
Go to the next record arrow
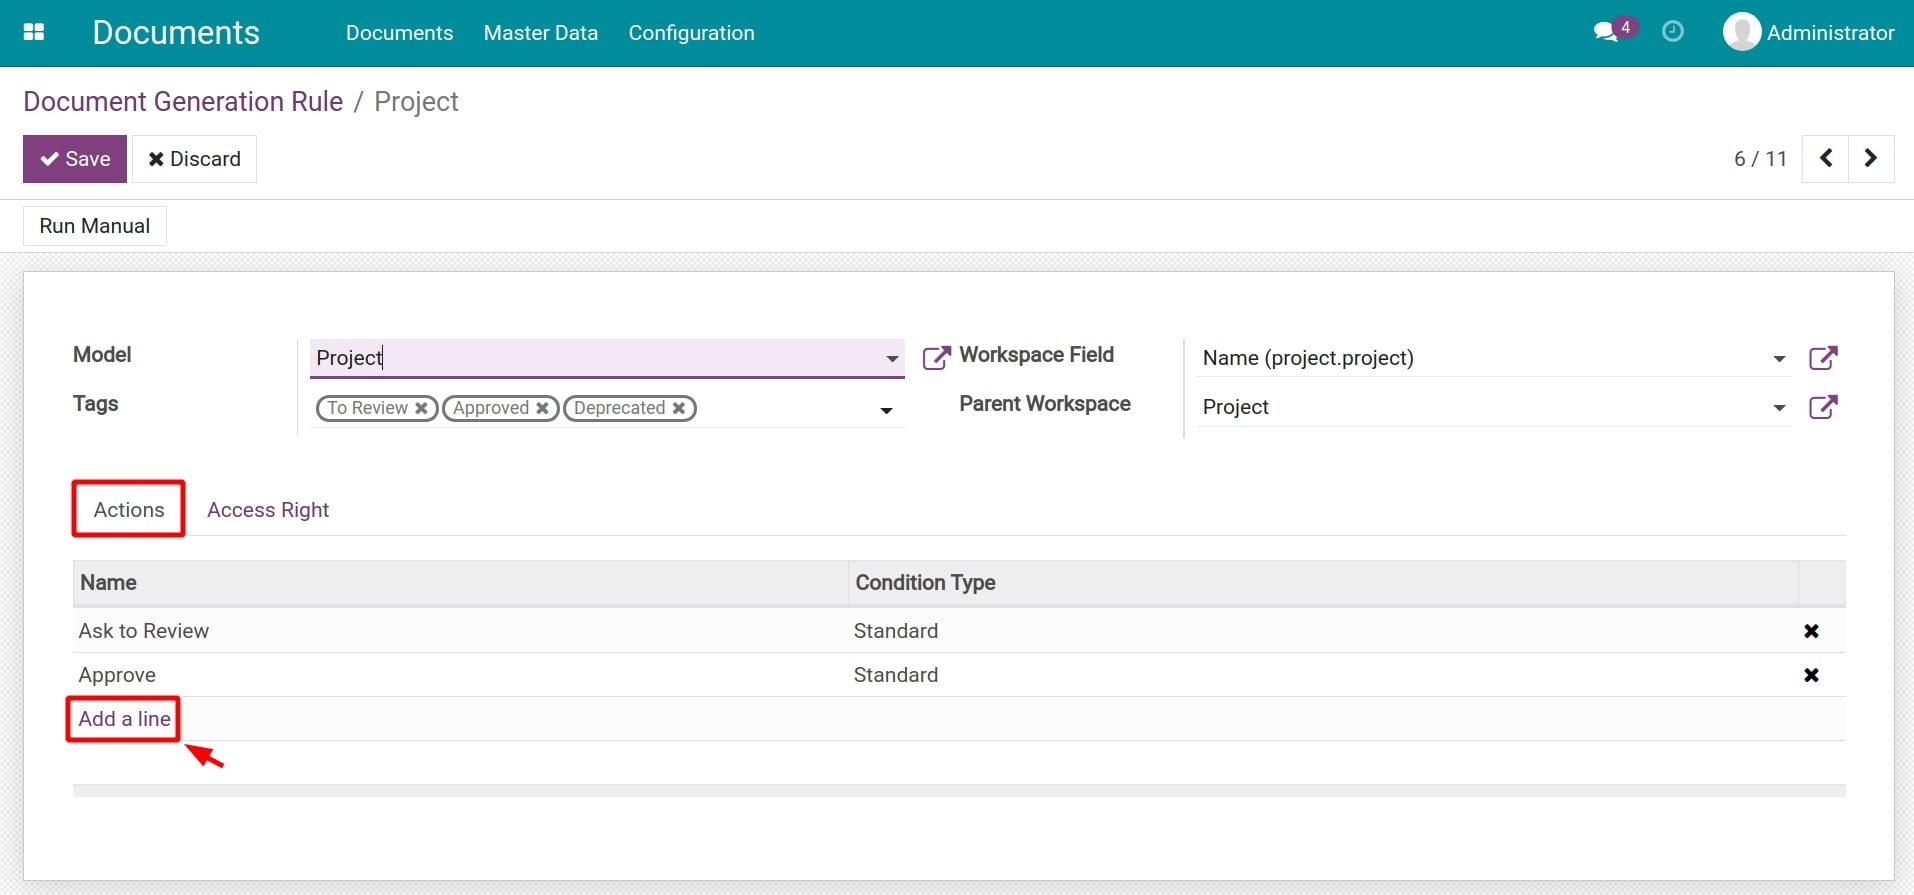tap(1870, 159)
